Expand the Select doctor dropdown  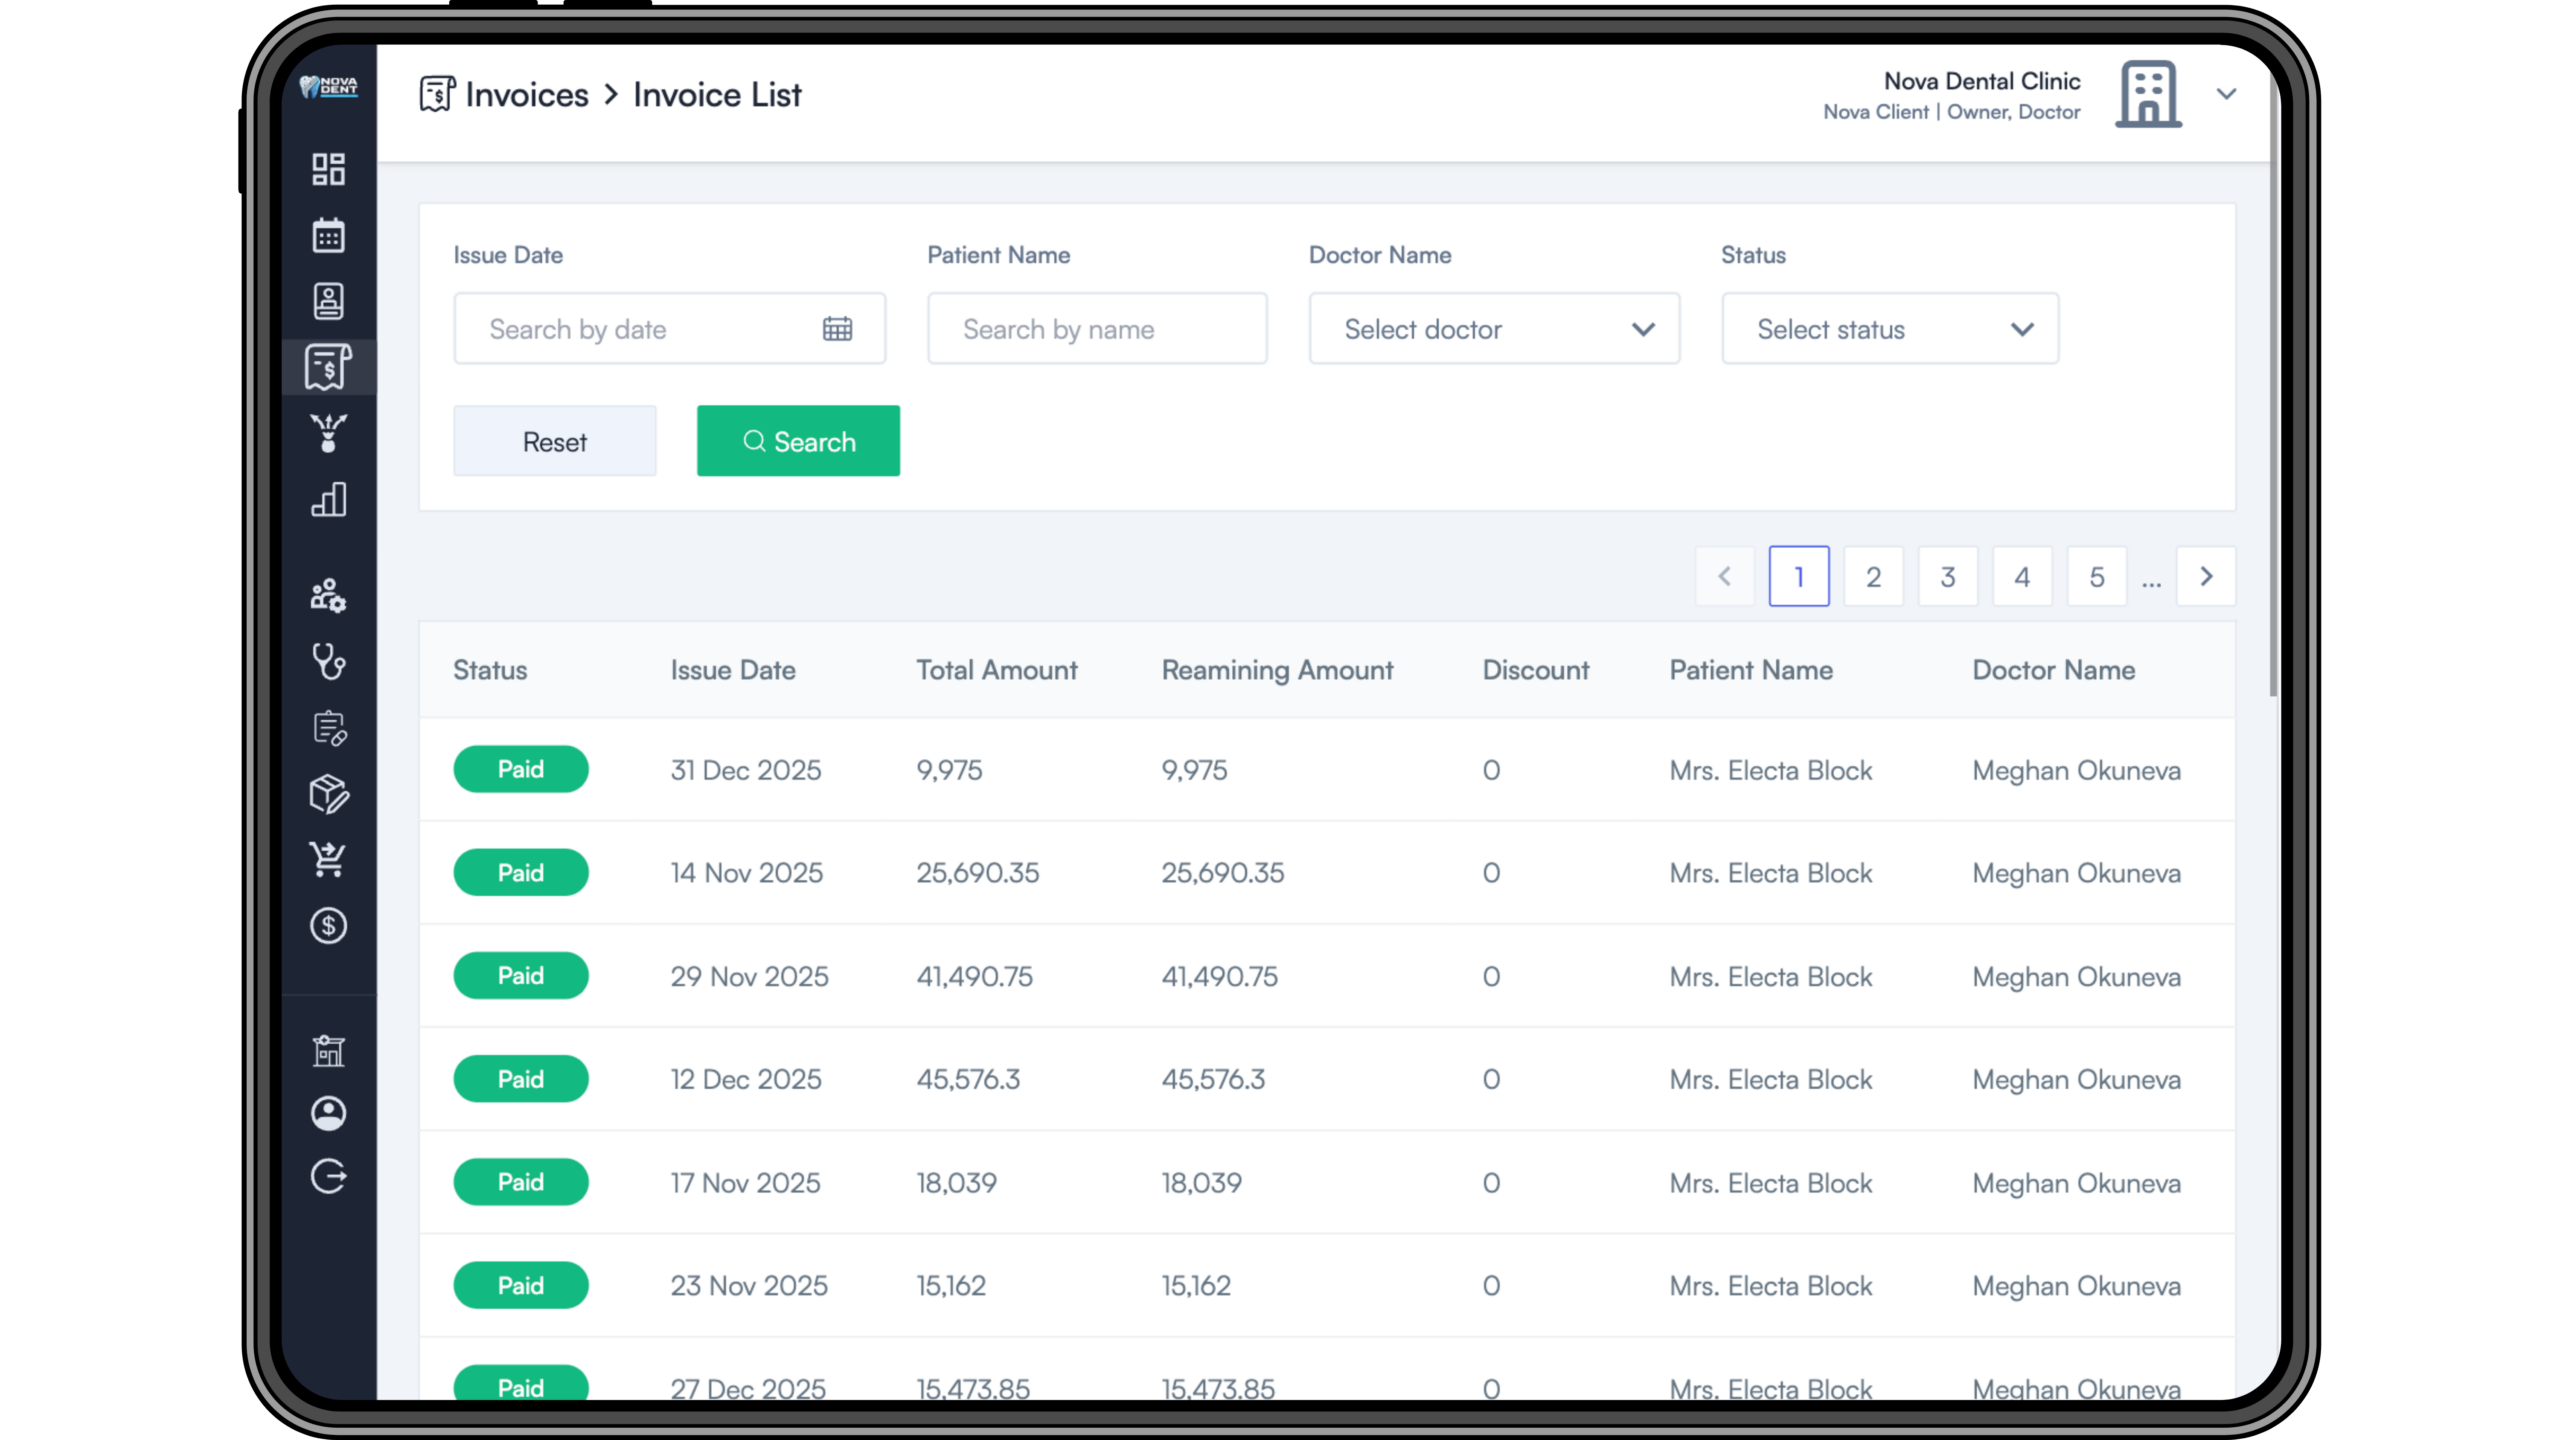pyautogui.click(x=1494, y=329)
